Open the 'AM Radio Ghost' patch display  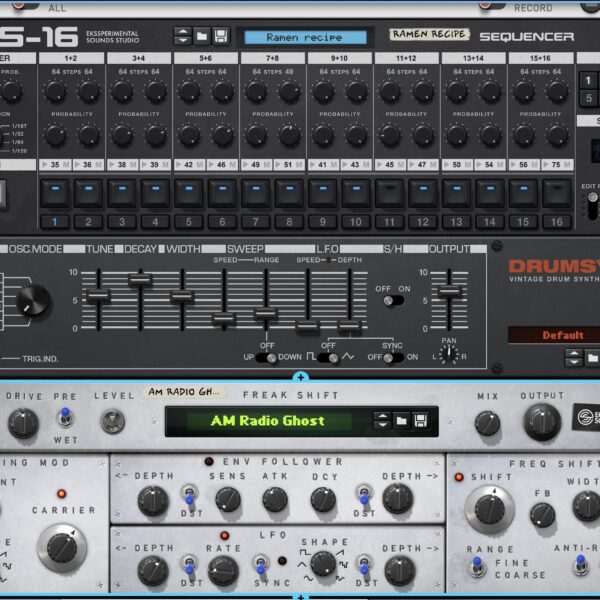269,421
